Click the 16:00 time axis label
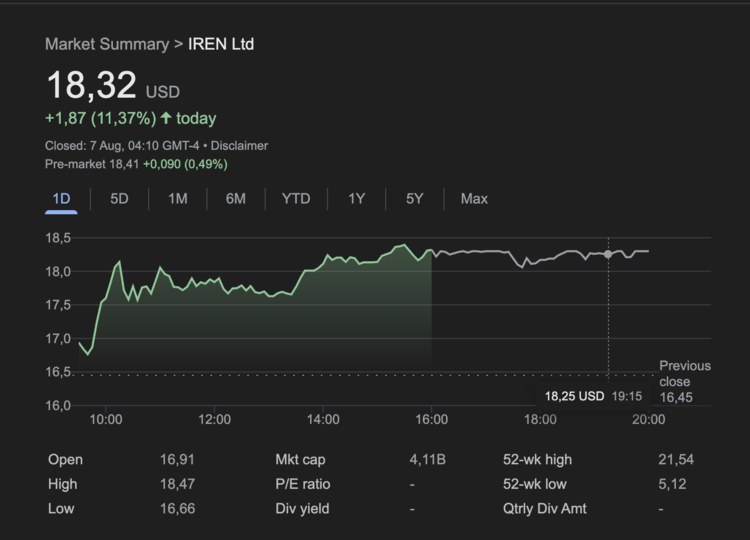Screen dimensions: 750x540 point(431,419)
